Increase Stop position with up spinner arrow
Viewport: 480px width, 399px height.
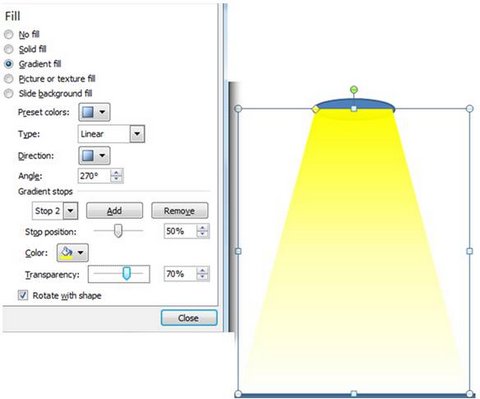[203, 227]
